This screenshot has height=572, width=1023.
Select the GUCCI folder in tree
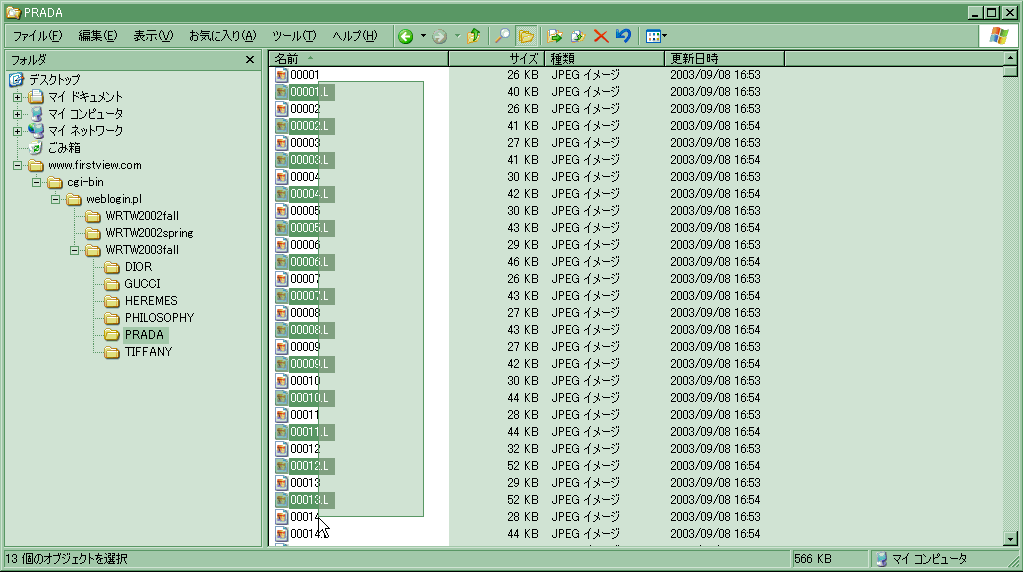(x=142, y=284)
